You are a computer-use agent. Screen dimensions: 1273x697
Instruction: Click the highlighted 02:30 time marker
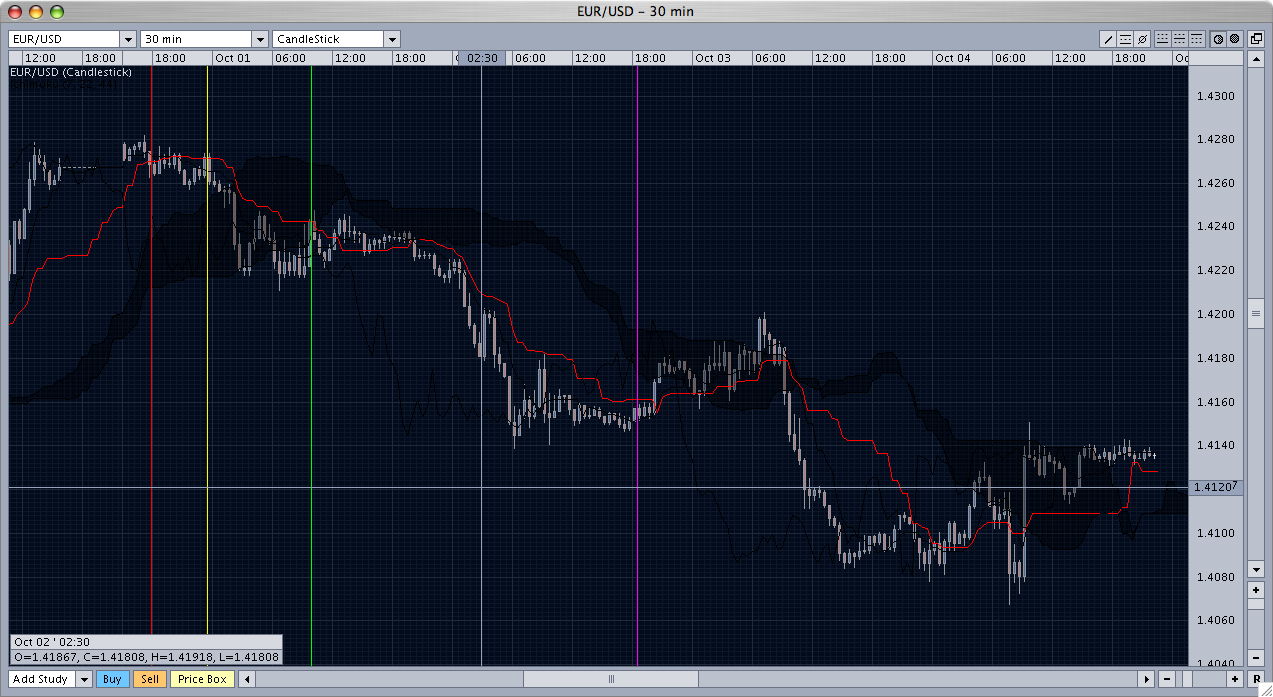coord(482,58)
